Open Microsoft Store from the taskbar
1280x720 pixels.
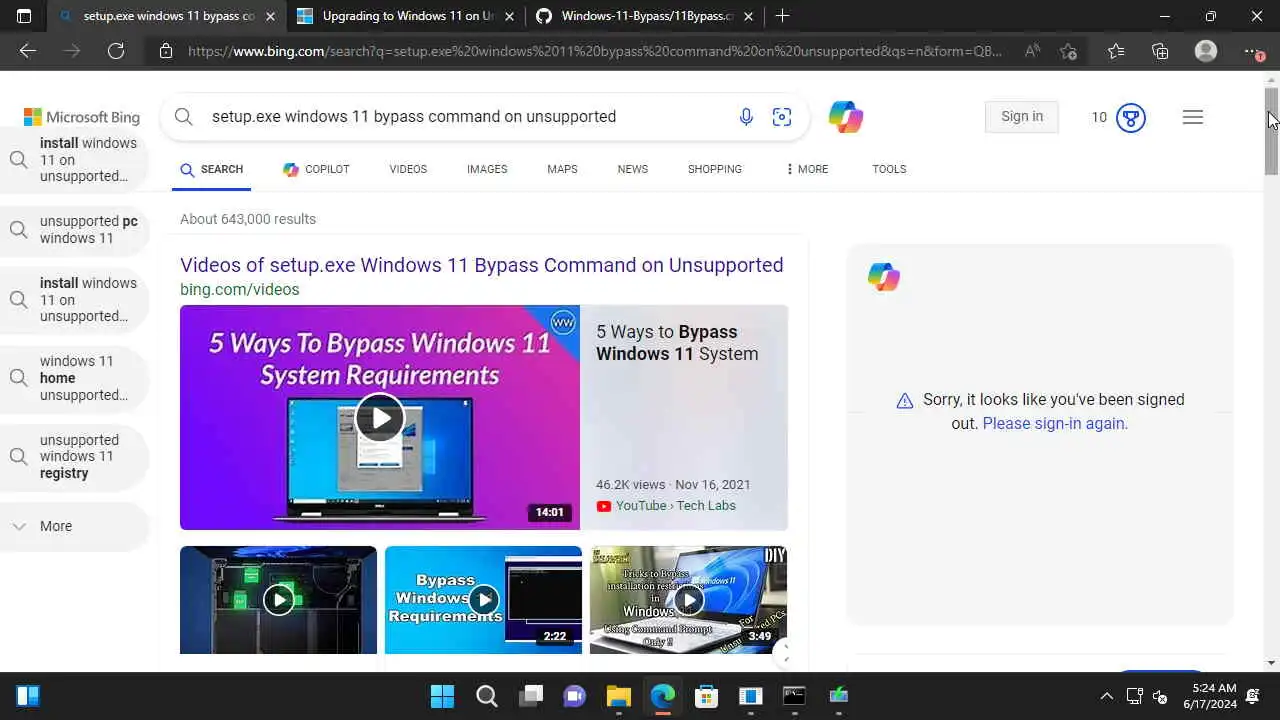pos(706,696)
